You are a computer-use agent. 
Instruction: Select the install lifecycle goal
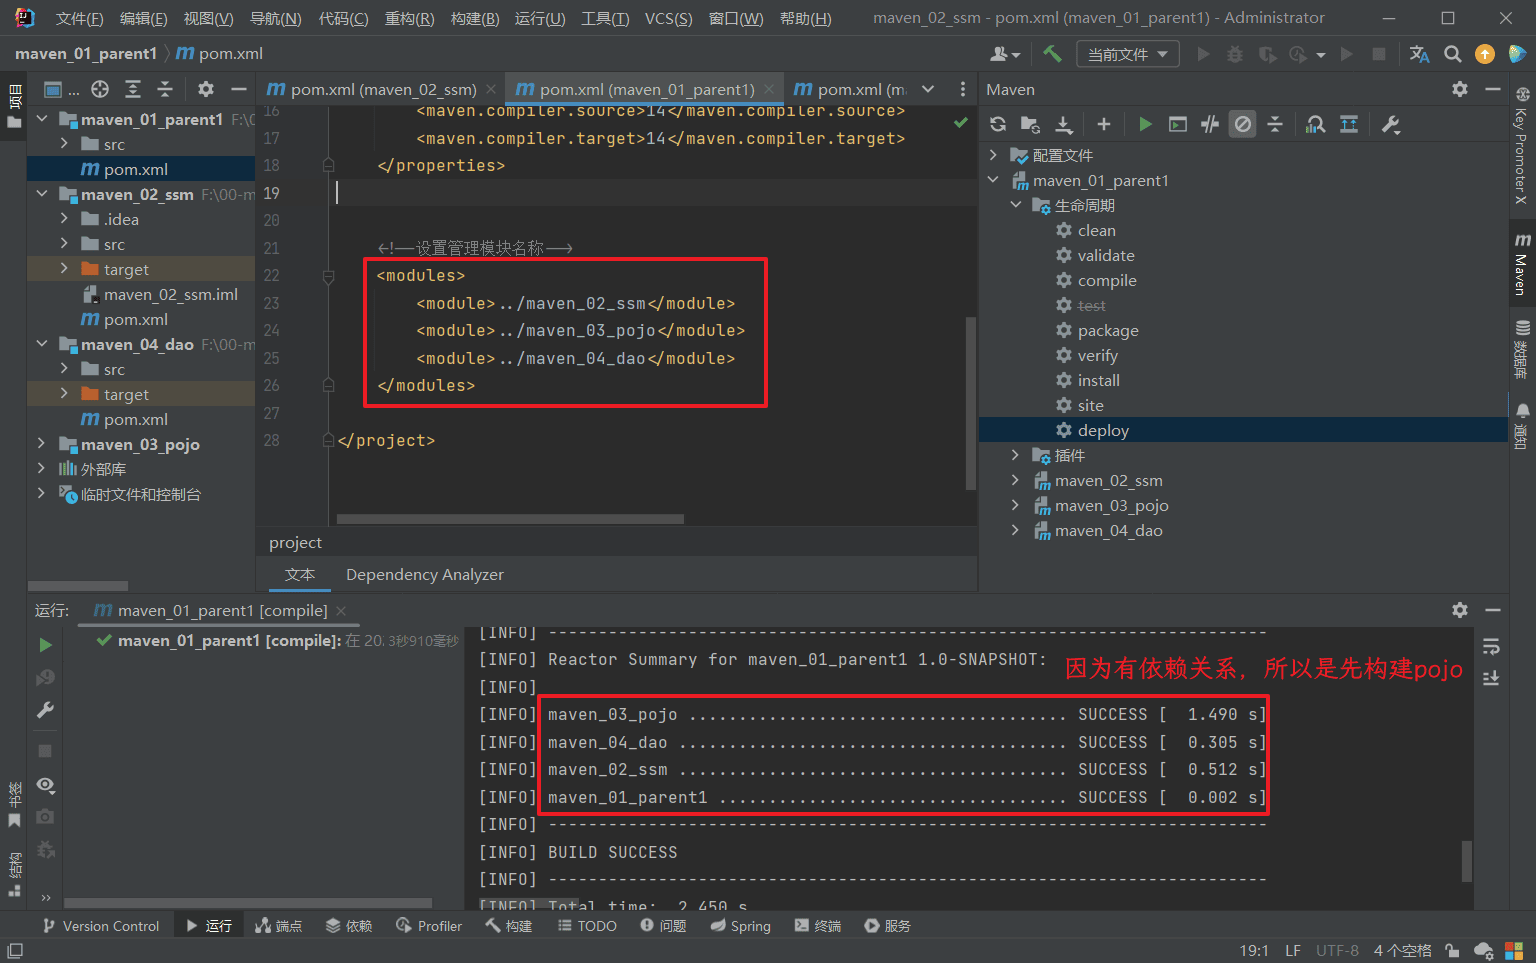1098,380
